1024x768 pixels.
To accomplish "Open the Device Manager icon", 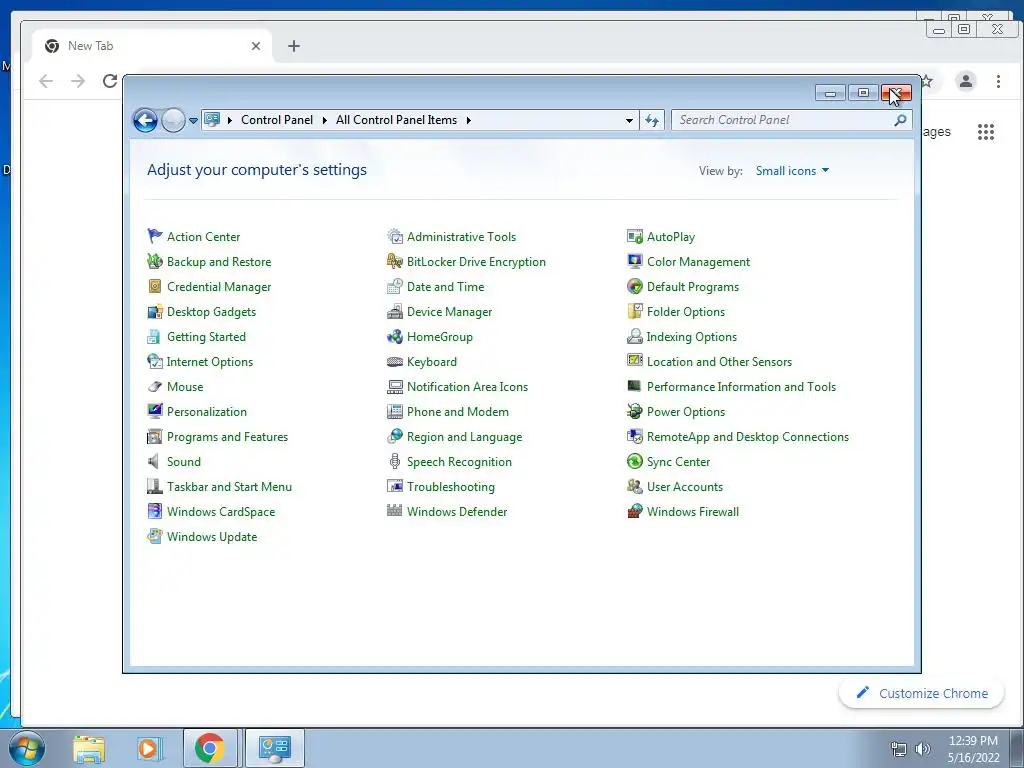I will pyautogui.click(x=394, y=312).
